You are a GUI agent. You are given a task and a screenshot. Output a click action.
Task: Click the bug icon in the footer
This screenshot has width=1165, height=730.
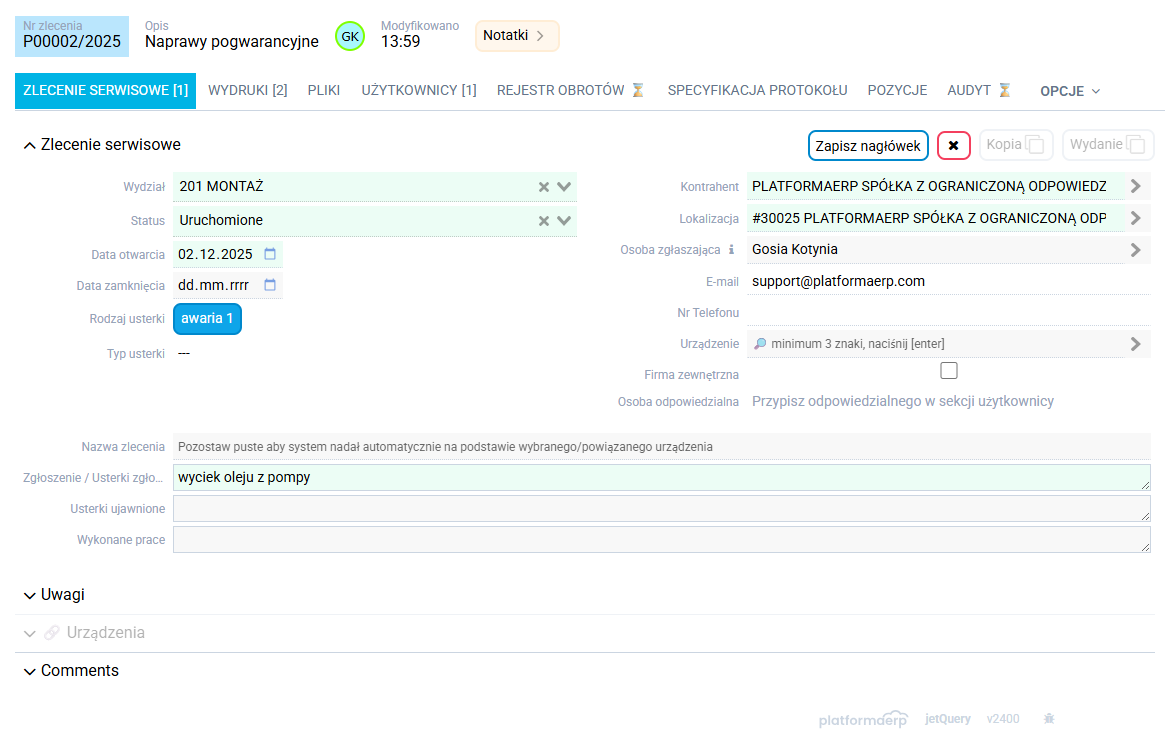click(1048, 718)
